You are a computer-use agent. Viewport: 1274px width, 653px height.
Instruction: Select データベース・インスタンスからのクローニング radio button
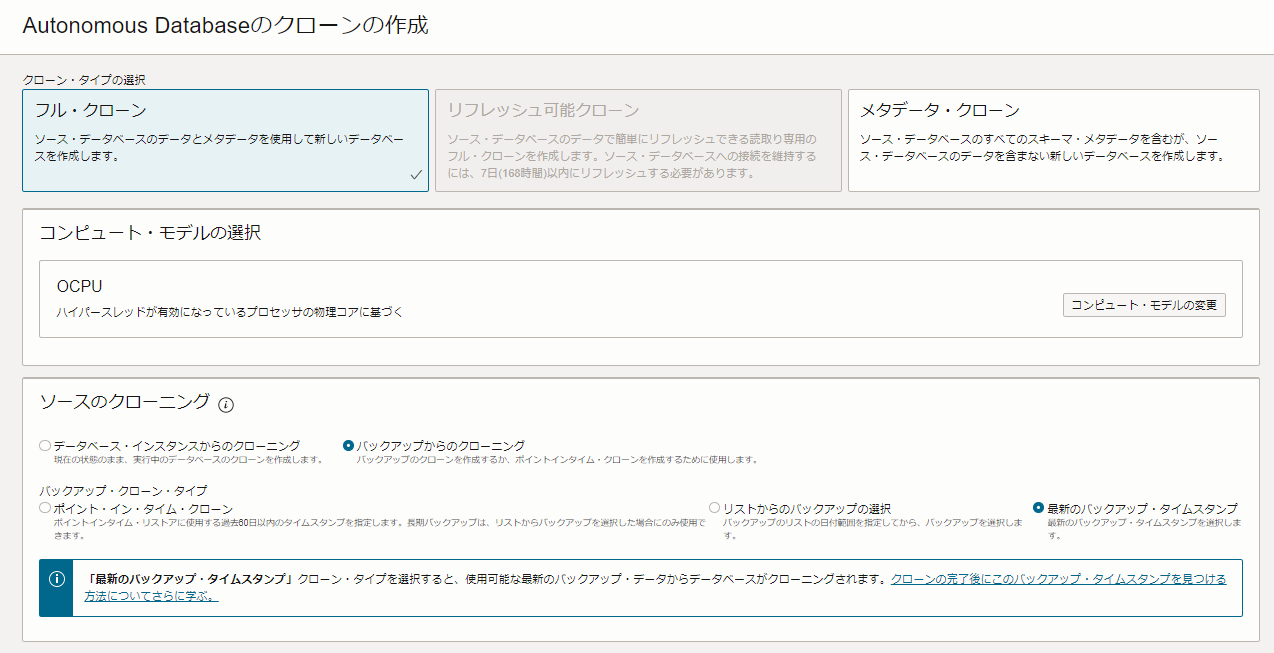pyautogui.click(x=45, y=445)
